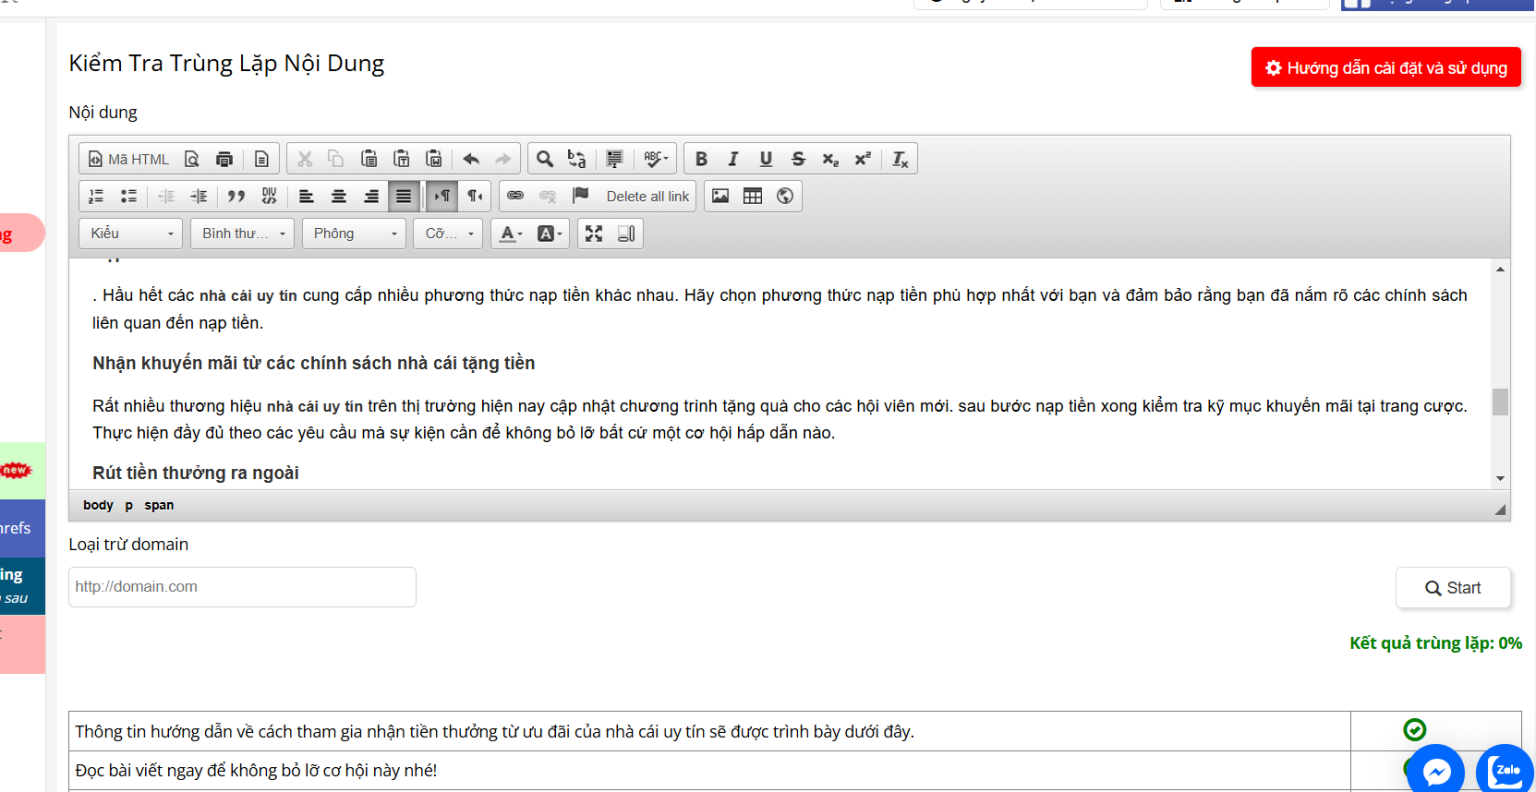The image size is (1536, 792).
Task: Toggle justify text alignment
Action: click(x=403, y=196)
